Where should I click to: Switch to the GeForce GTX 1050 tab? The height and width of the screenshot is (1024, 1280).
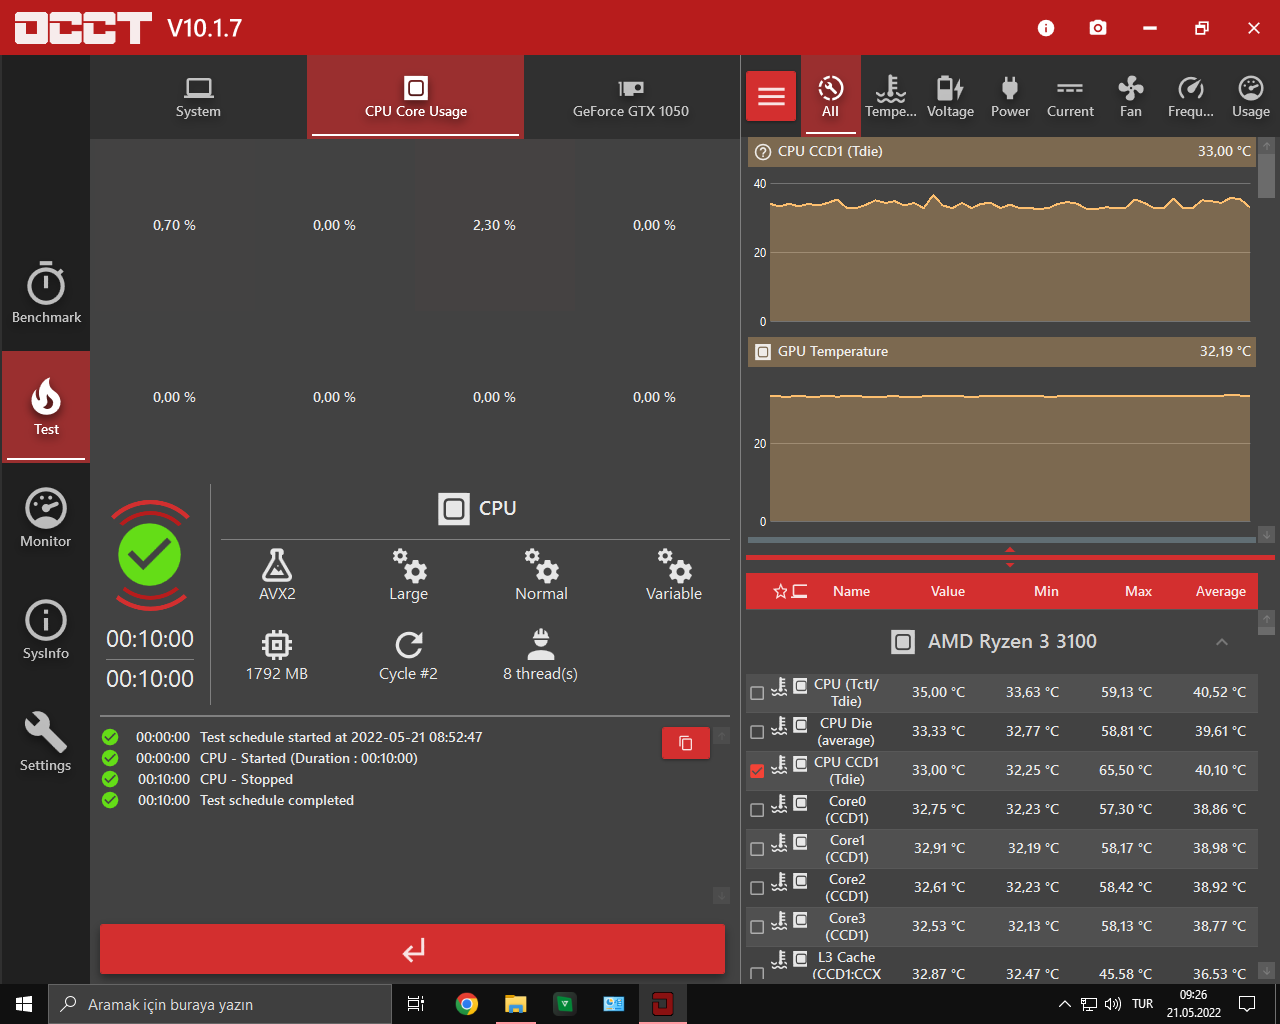pos(631,97)
